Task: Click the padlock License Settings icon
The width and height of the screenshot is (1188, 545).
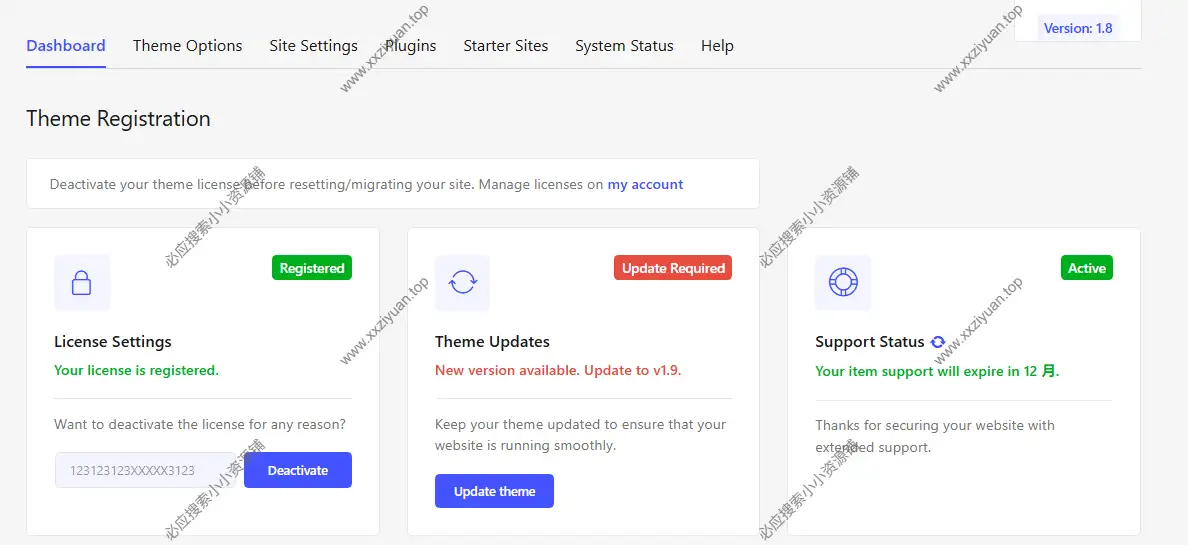Action: click(82, 283)
